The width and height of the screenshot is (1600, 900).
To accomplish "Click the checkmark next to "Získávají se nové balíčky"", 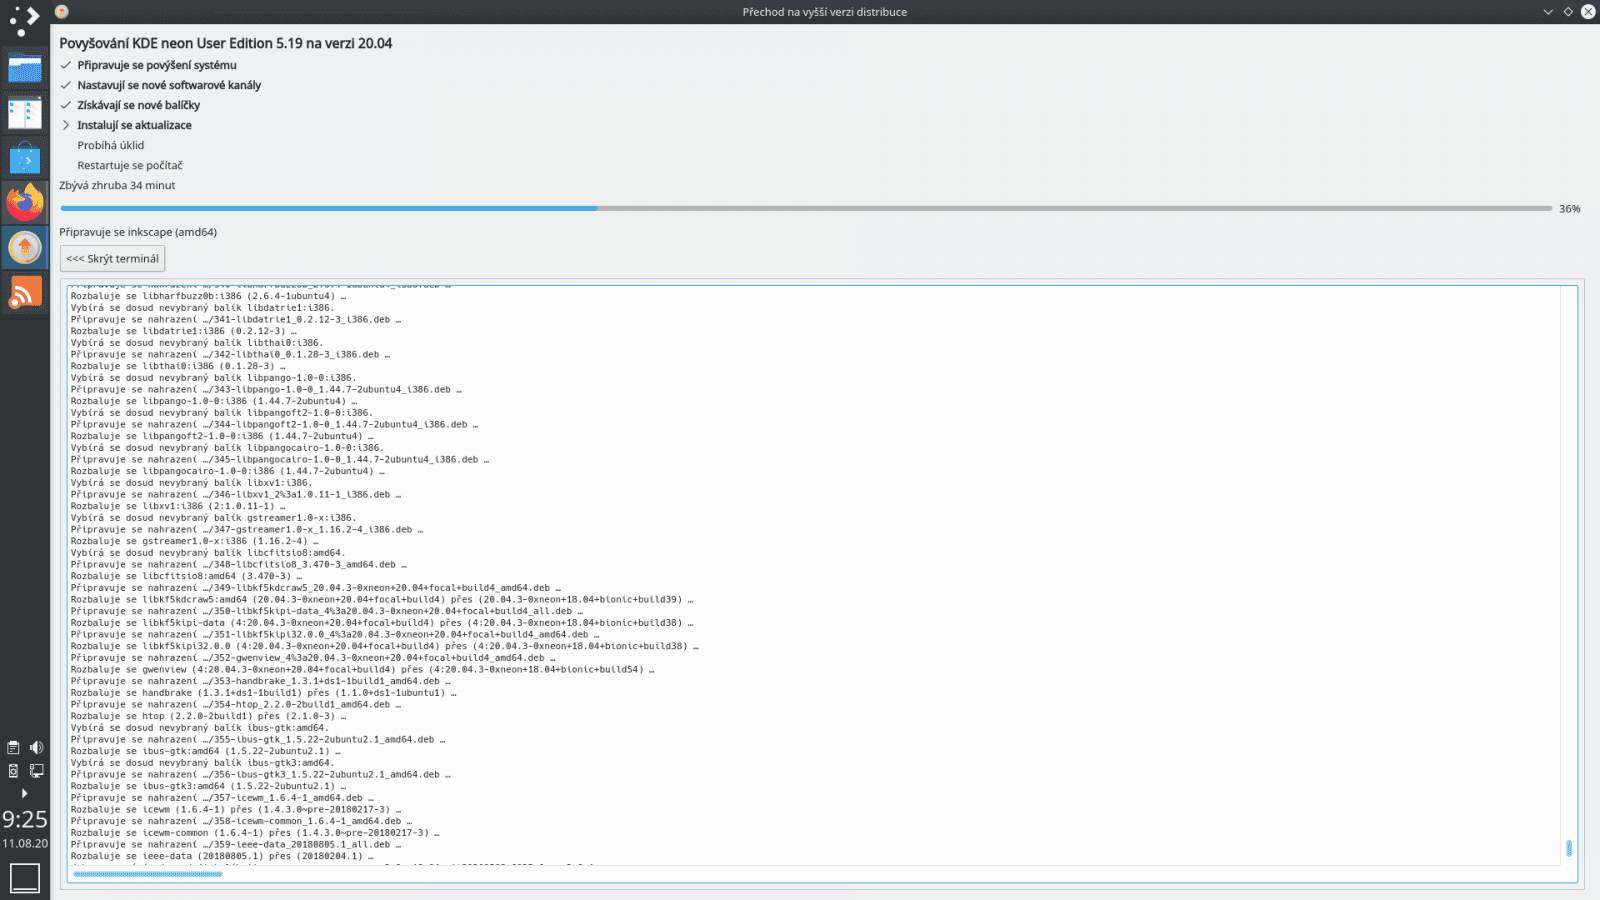I will click(66, 105).
